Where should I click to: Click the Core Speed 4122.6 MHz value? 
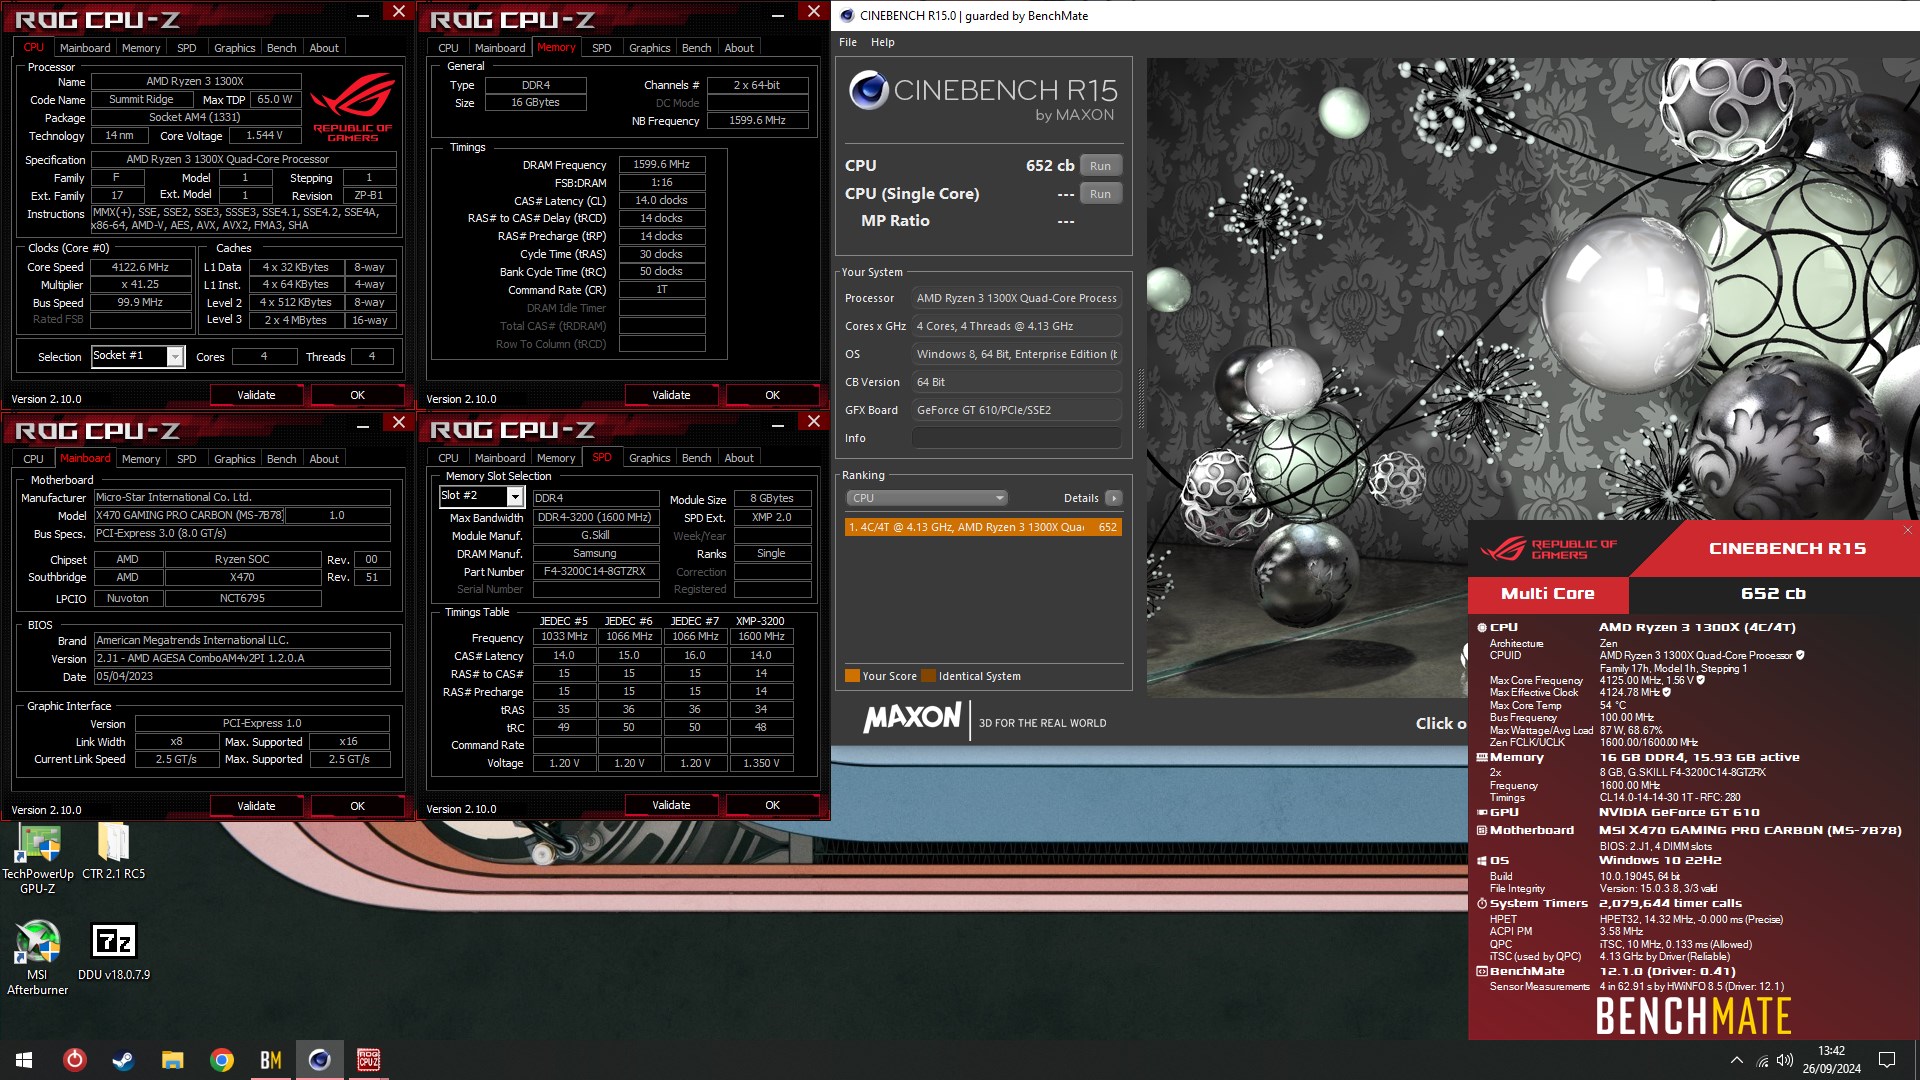pyautogui.click(x=140, y=267)
